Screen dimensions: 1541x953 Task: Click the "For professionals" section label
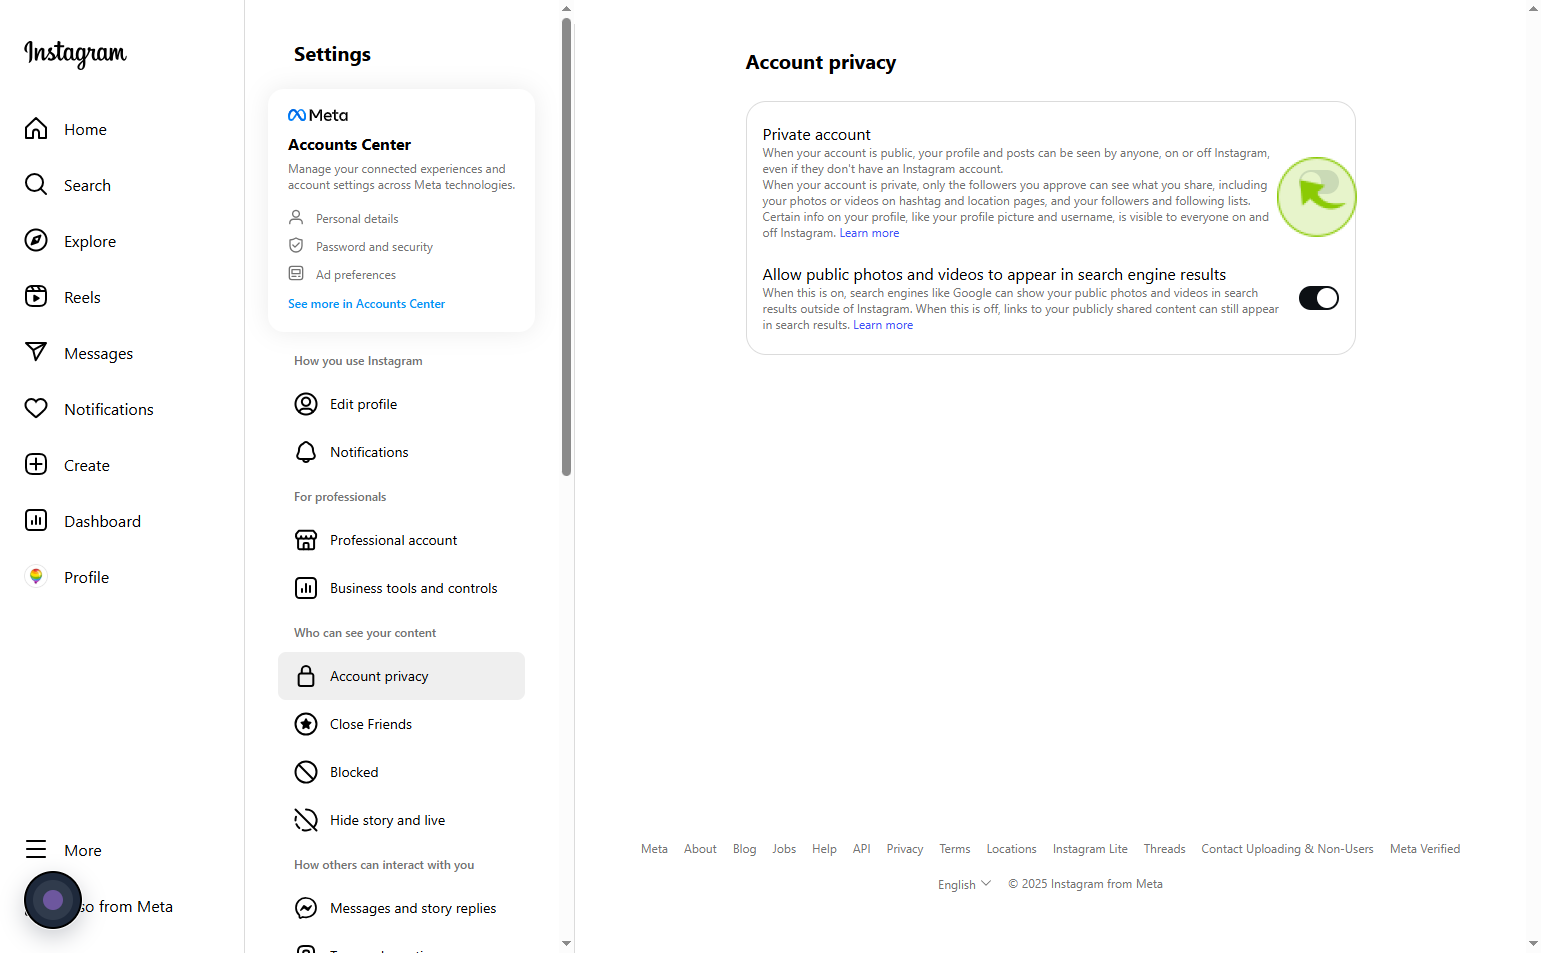[x=340, y=497]
